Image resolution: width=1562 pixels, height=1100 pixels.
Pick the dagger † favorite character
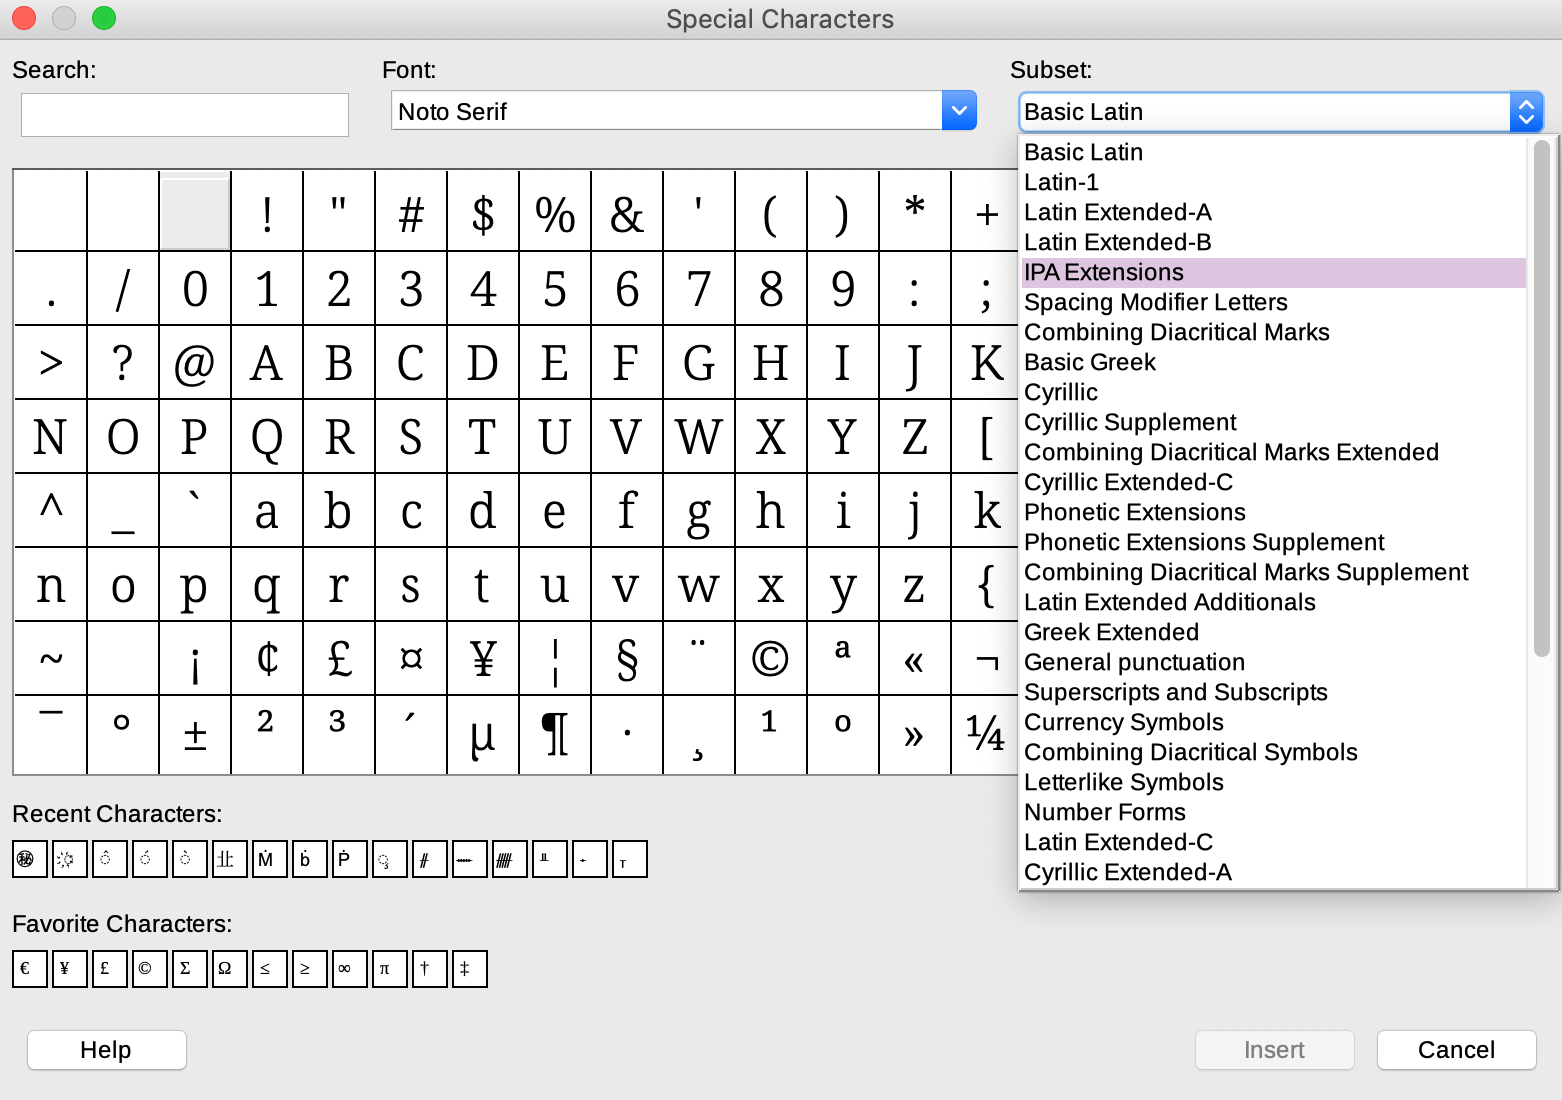tap(430, 969)
